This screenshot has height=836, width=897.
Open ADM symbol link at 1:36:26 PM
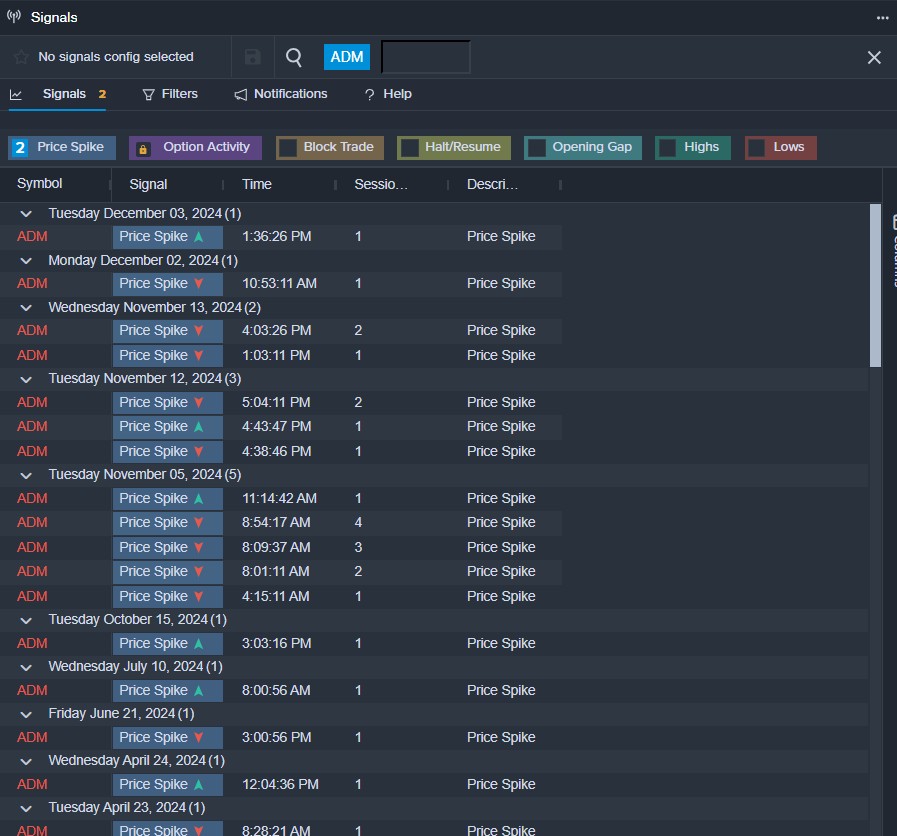pos(32,237)
